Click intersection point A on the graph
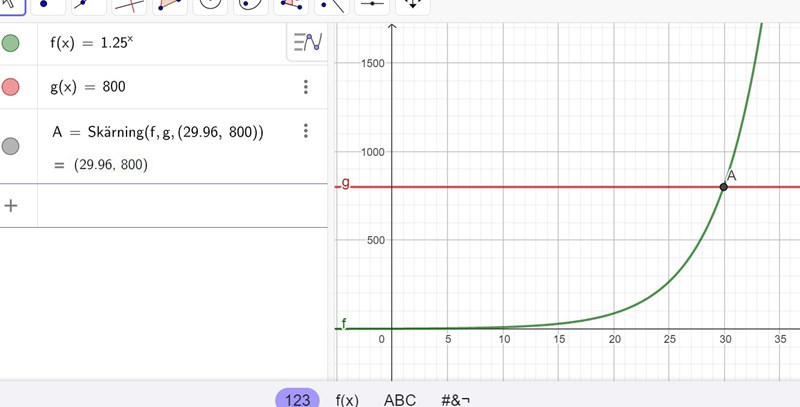This screenshot has height=407, width=800. pos(723,187)
